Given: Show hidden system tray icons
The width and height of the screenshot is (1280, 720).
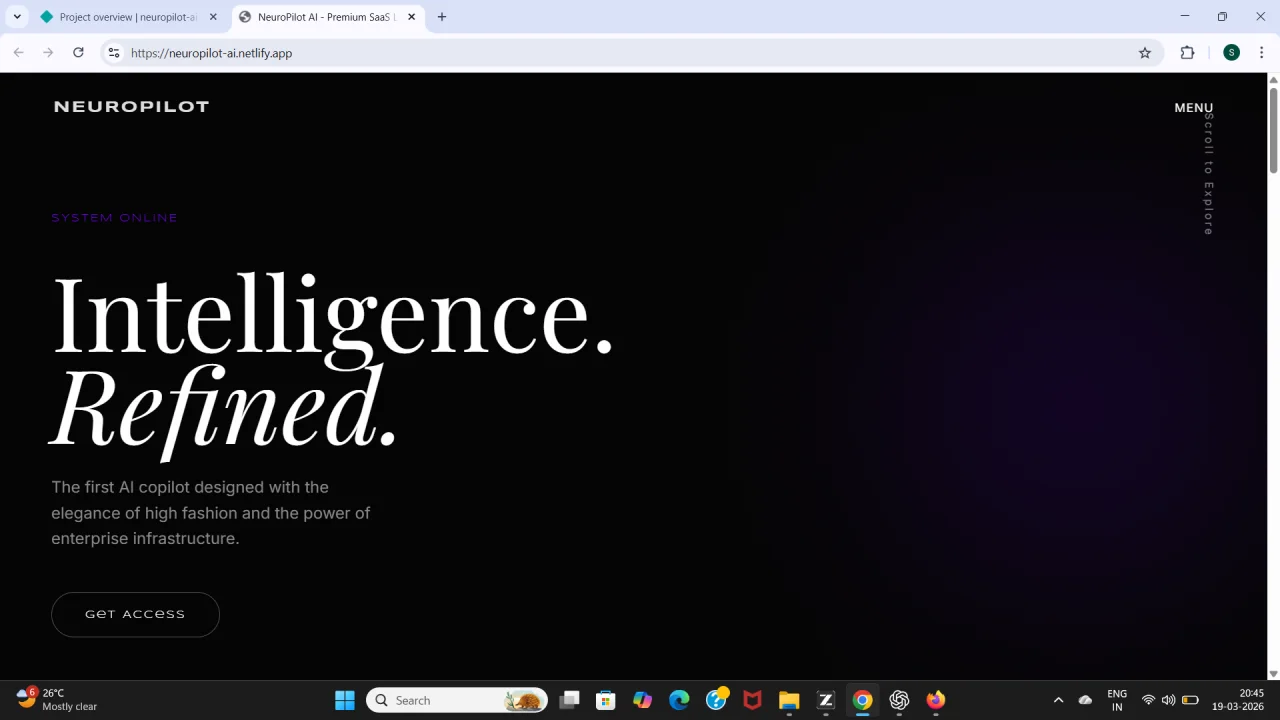Looking at the screenshot, I should point(1058,700).
